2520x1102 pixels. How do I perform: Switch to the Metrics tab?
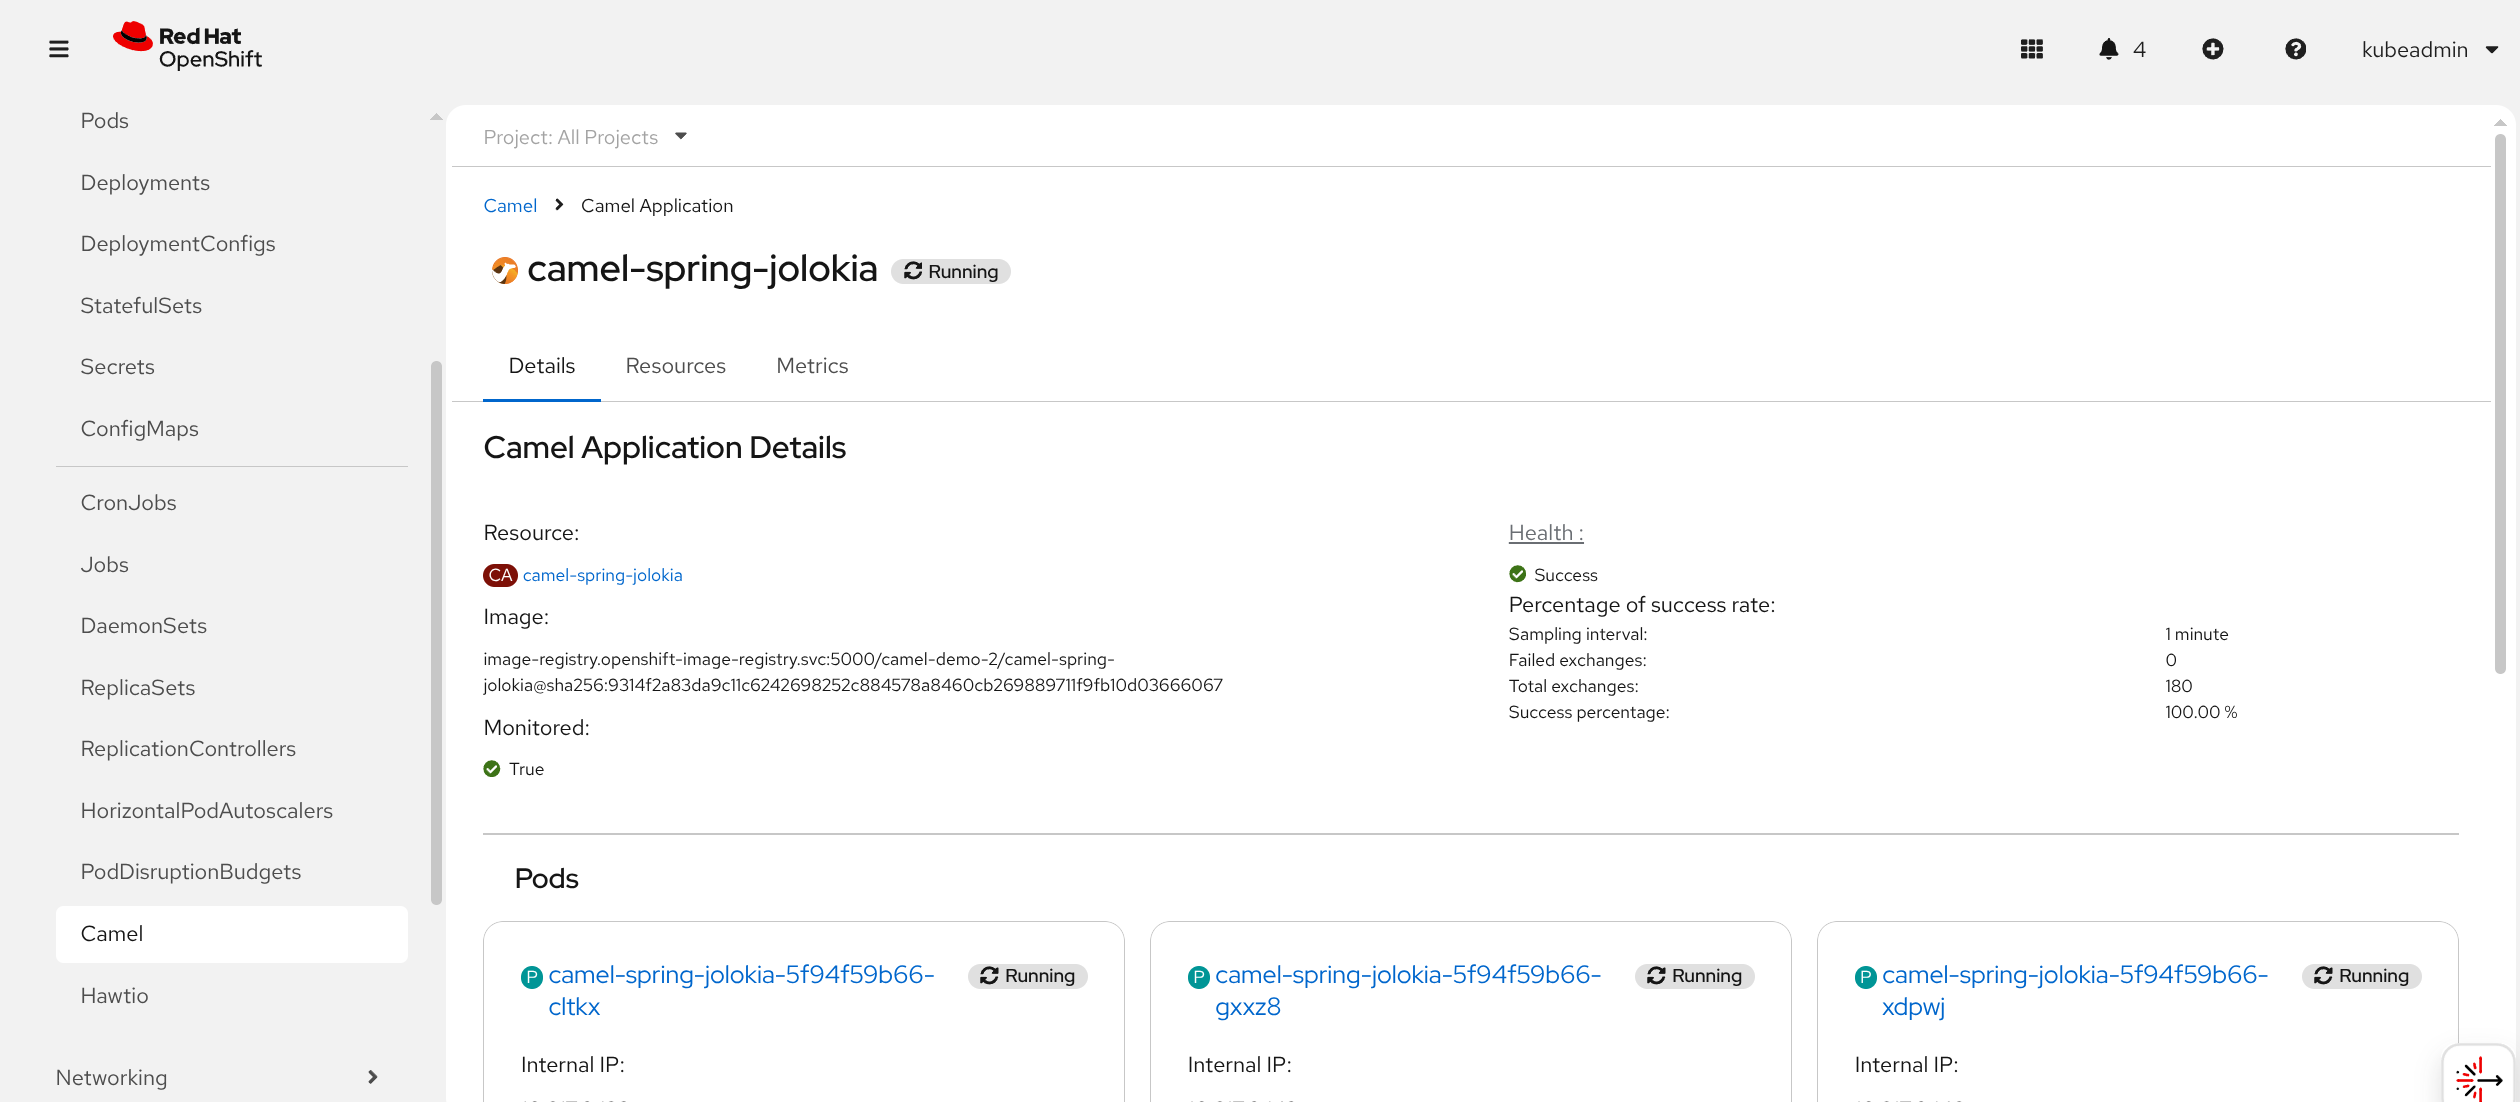812,366
